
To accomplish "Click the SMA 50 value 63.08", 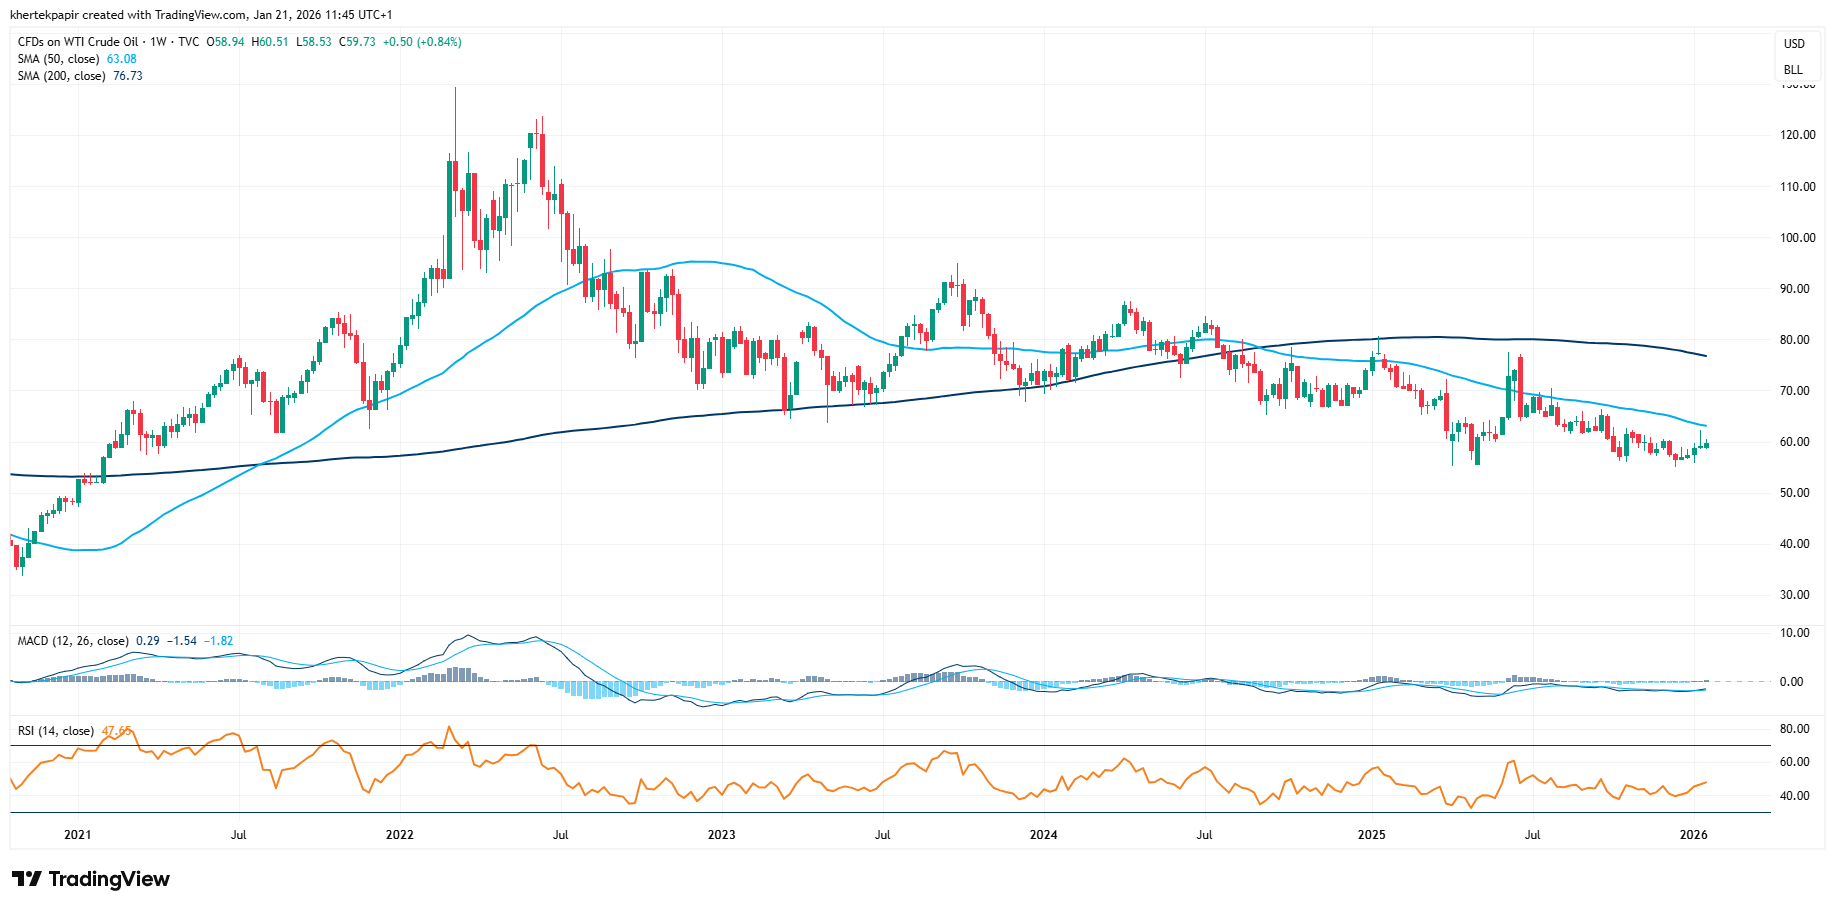I will pyautogui.click(x=122, y=59).
